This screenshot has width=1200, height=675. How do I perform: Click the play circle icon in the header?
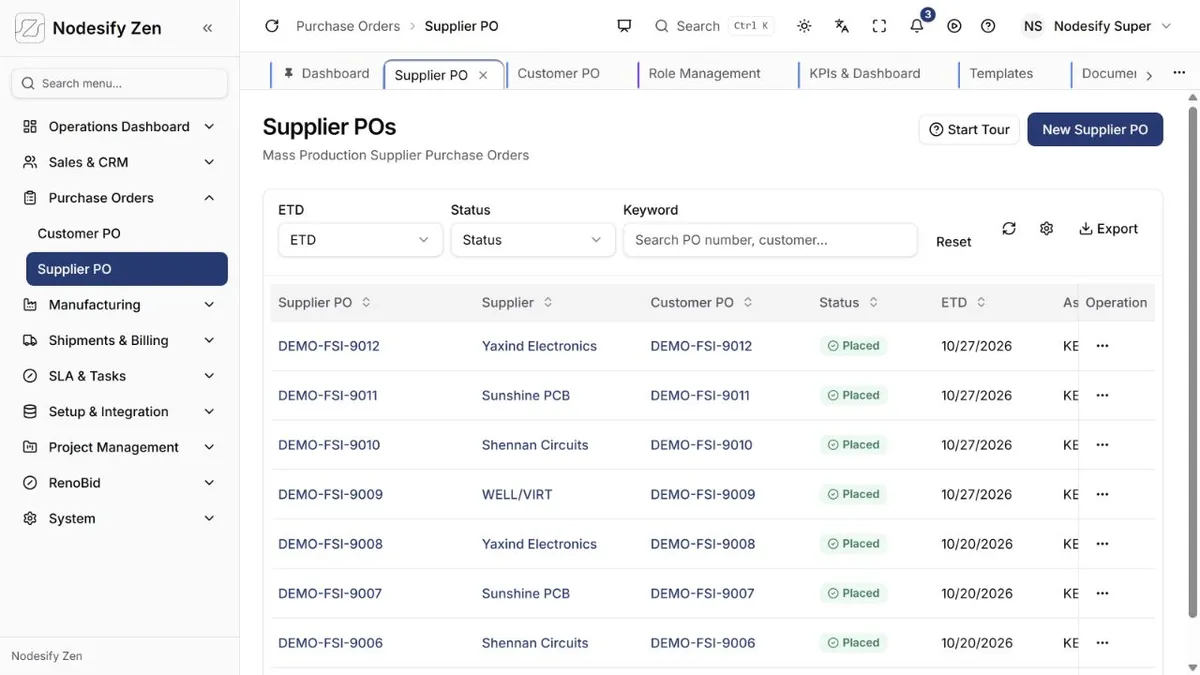tap(954, 26)
